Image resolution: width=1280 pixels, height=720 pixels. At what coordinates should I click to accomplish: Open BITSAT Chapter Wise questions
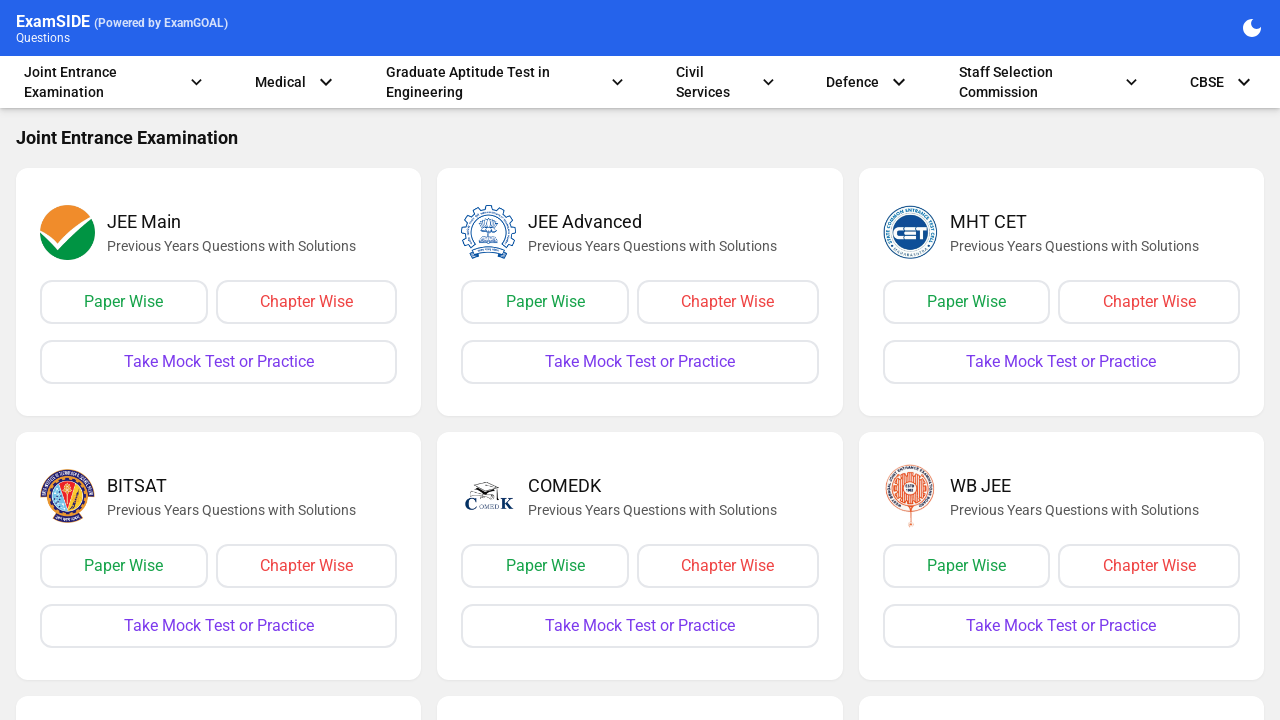point(306,566)
